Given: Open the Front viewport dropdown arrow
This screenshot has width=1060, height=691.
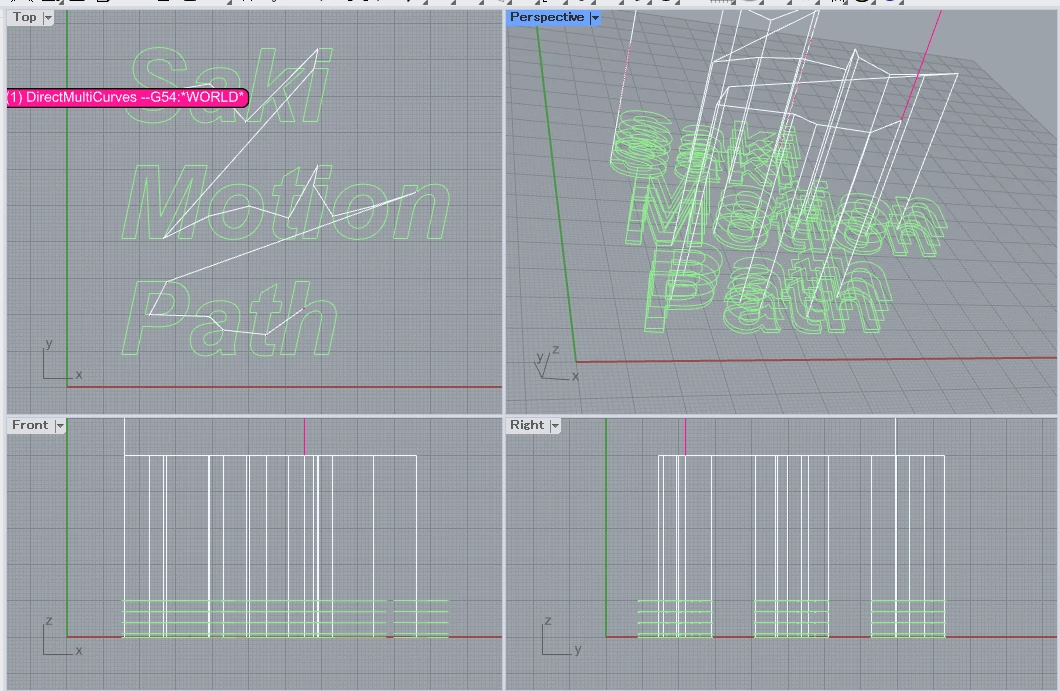Looking at the screenshot, I should pos(59,426).
